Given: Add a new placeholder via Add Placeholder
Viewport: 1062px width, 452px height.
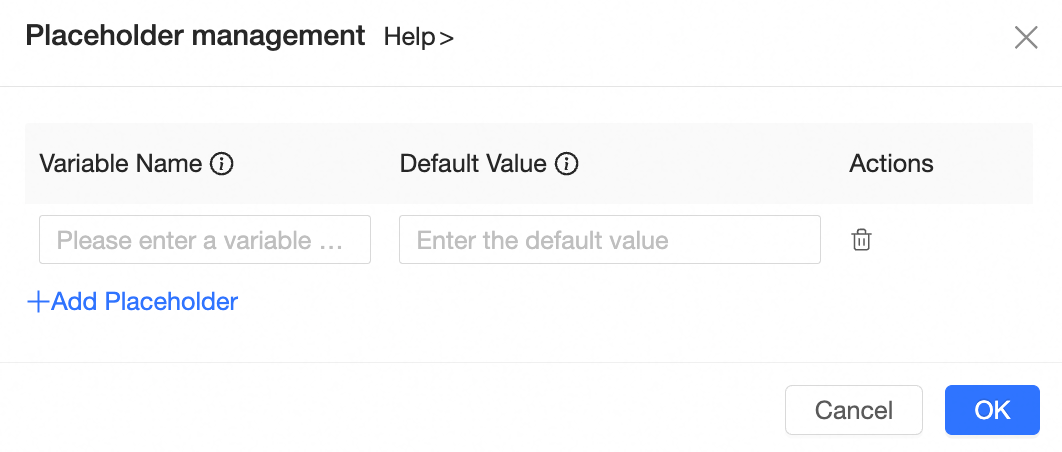Looking at the screenshot, I should point(132,301).
